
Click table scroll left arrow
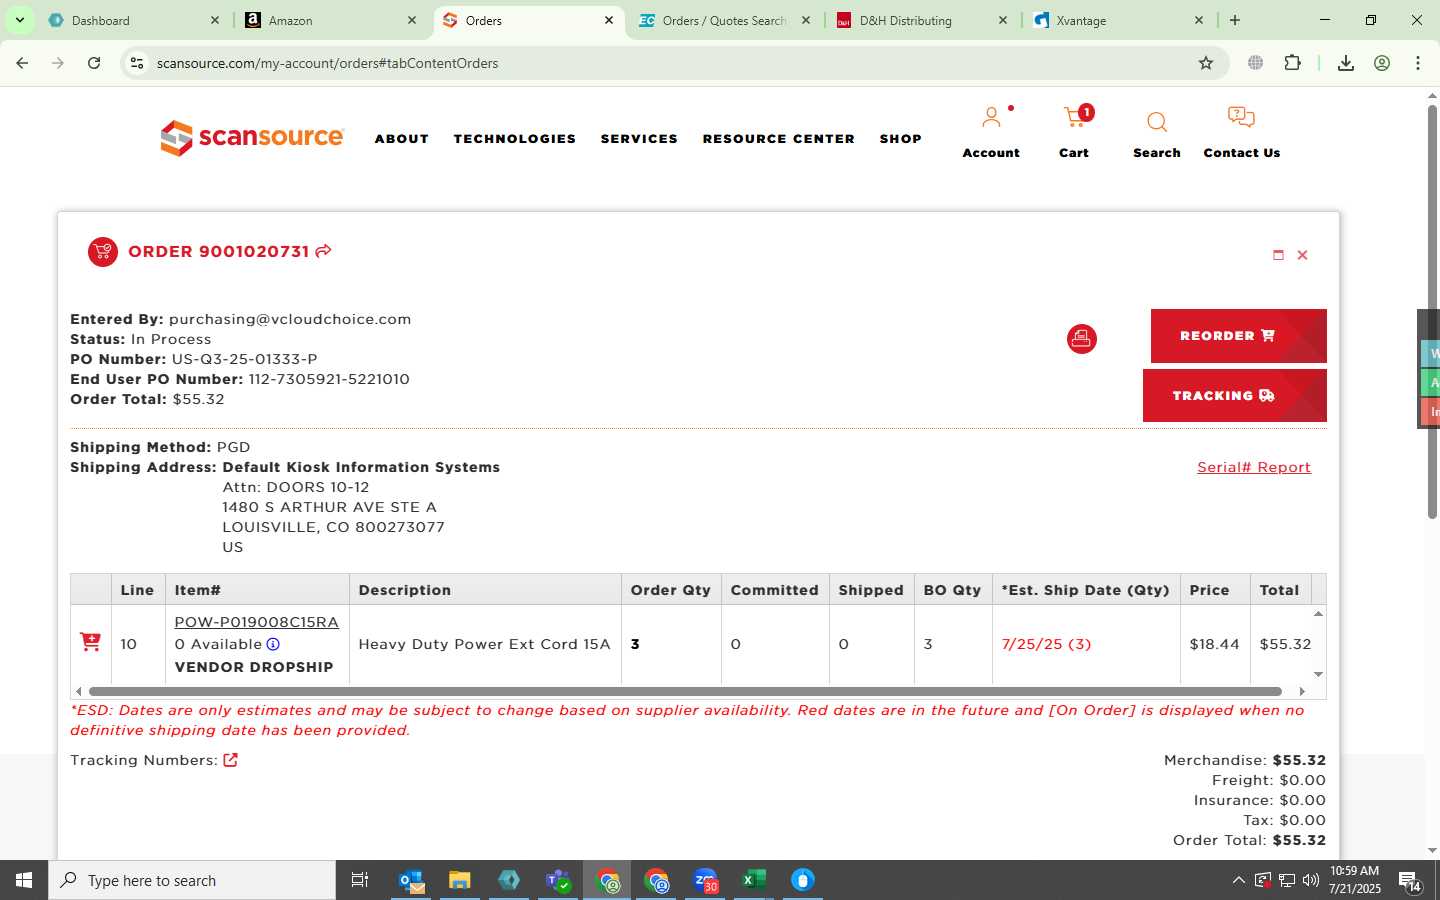(x=78, y=691)
